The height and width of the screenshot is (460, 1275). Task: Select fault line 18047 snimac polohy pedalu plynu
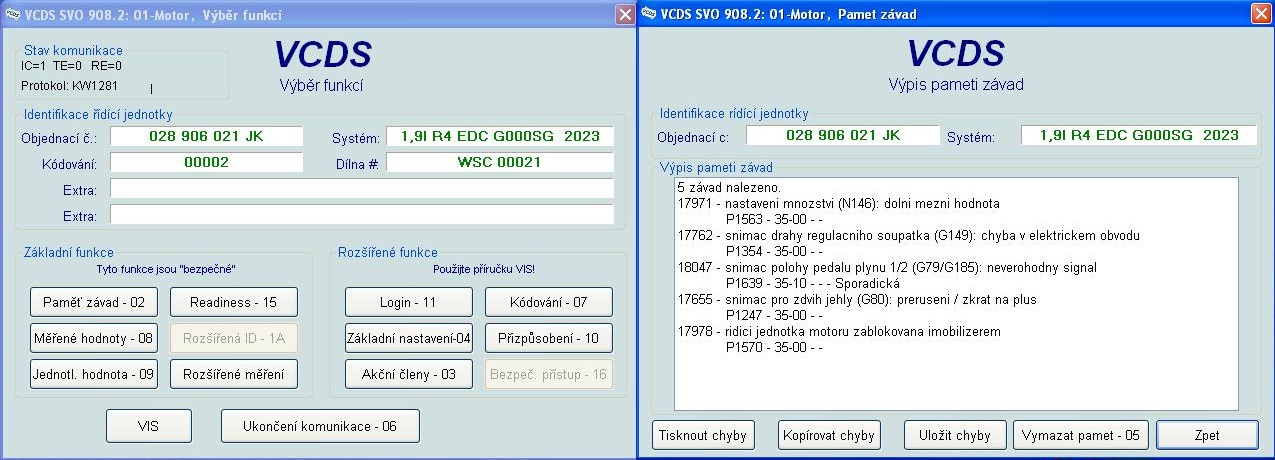coord(886,268)
